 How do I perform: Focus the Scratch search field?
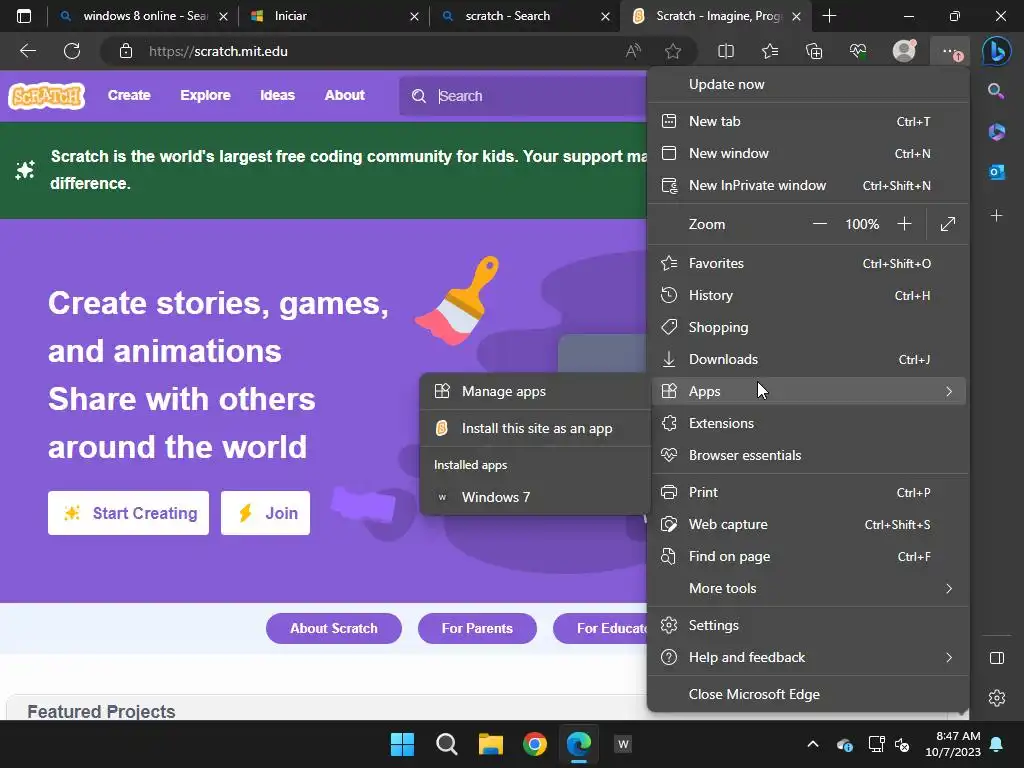pos(523,96)
